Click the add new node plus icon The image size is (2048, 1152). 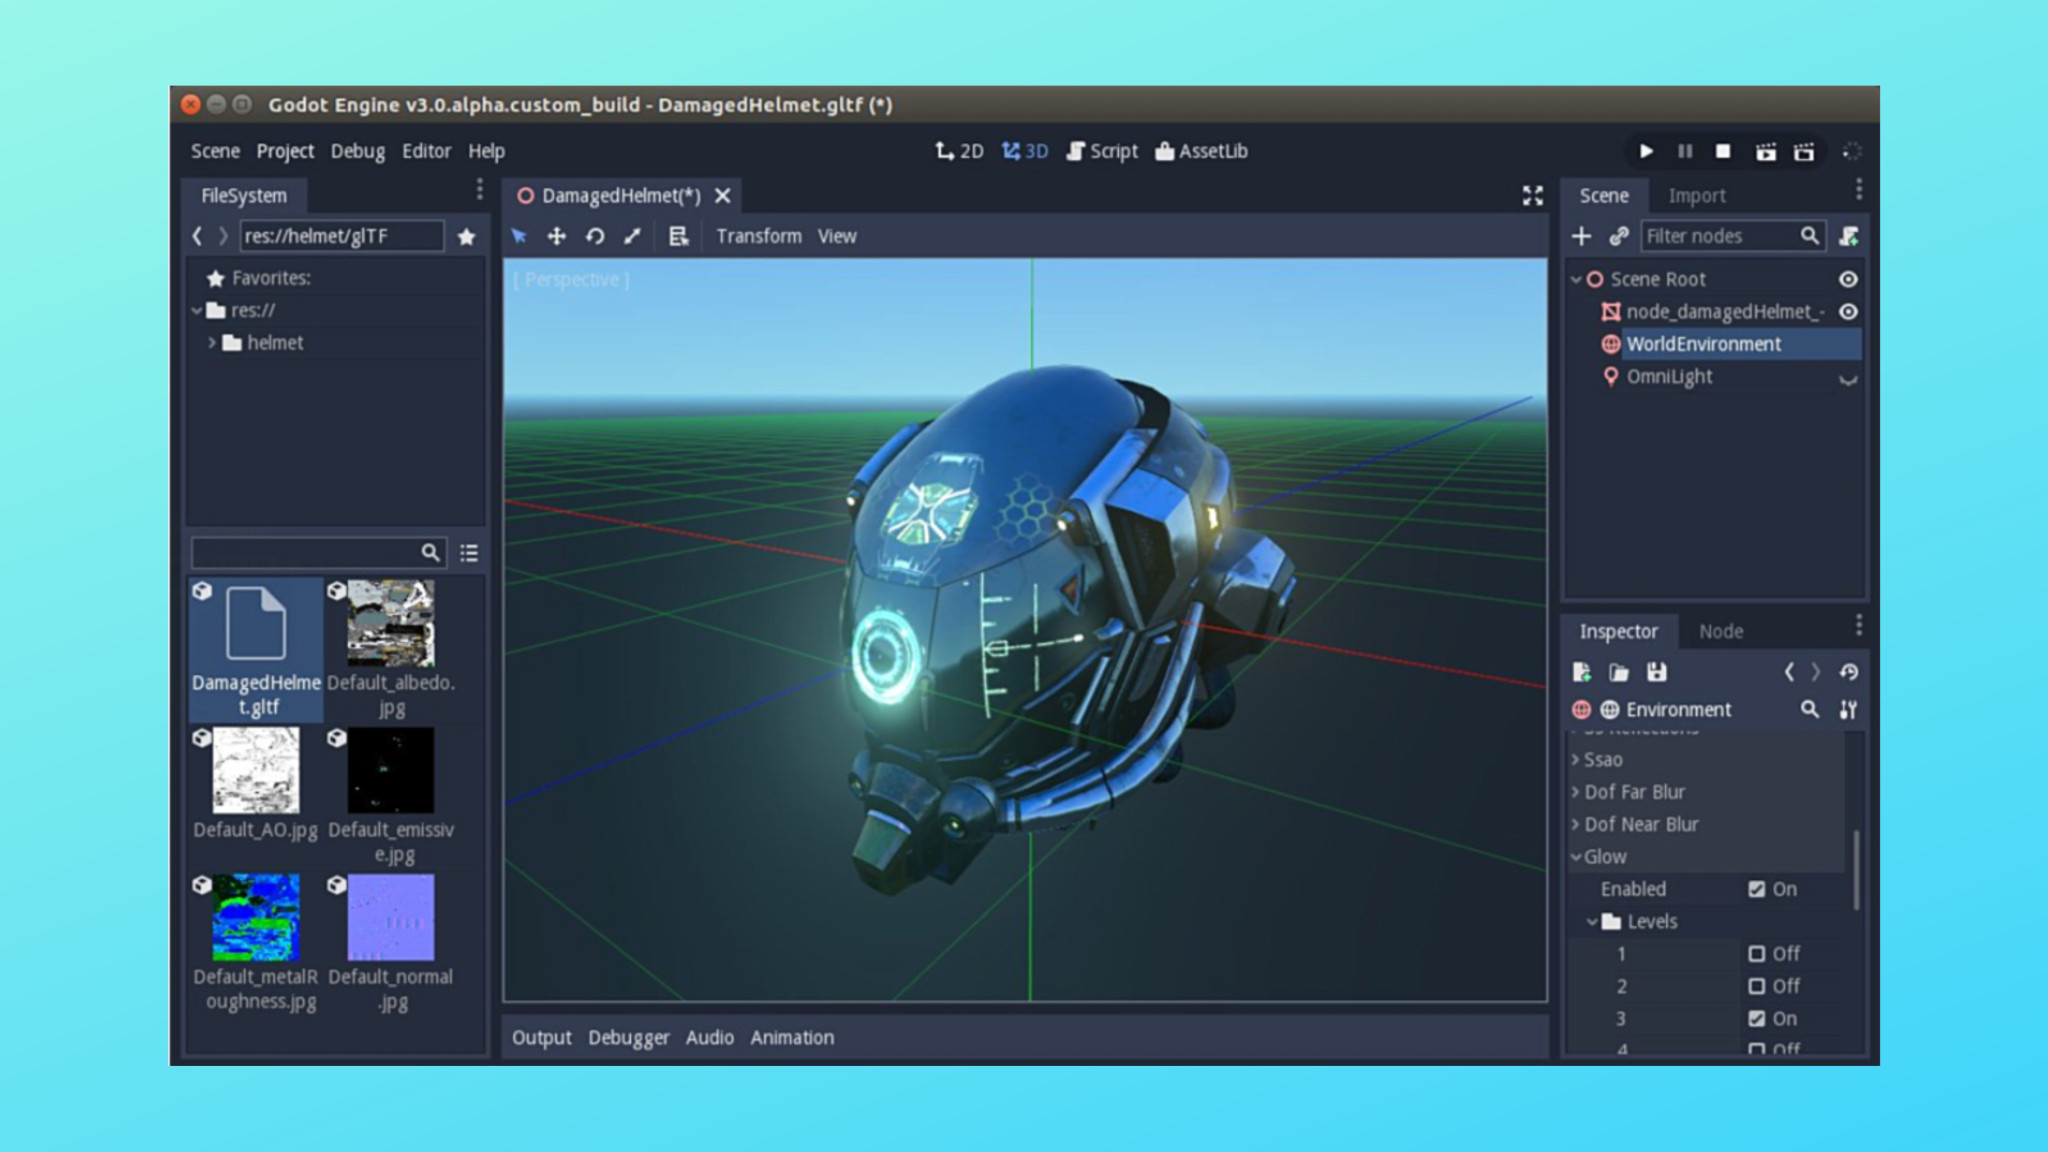[x=1581, y=236]
